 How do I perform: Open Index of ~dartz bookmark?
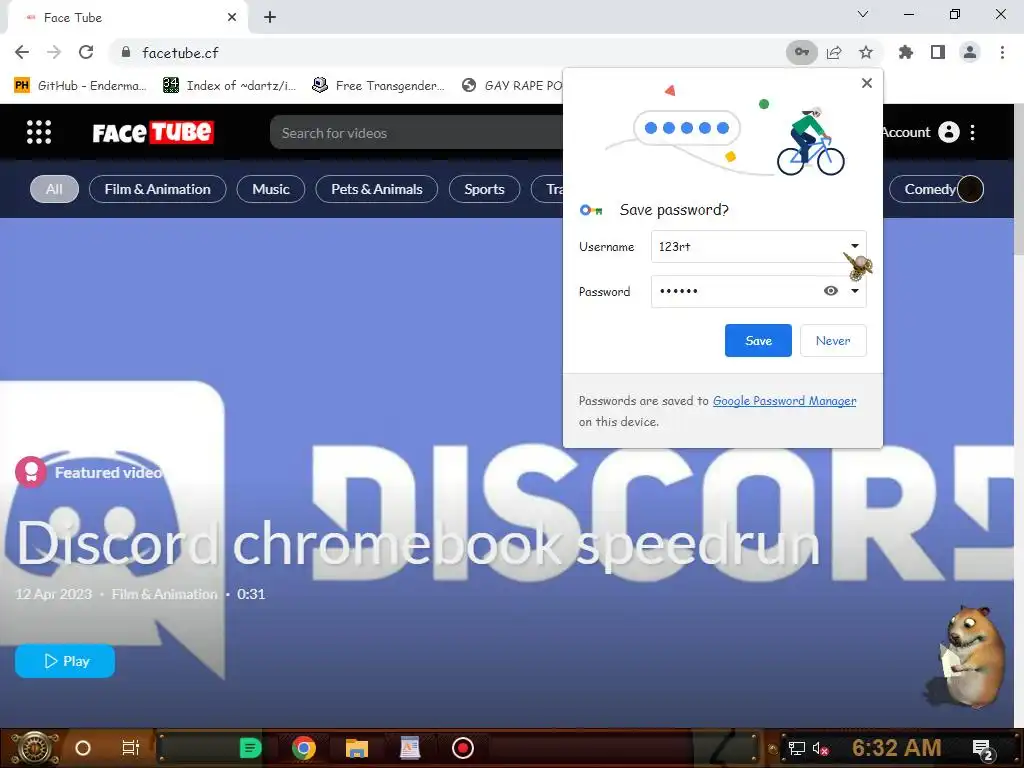pos(230,86)
